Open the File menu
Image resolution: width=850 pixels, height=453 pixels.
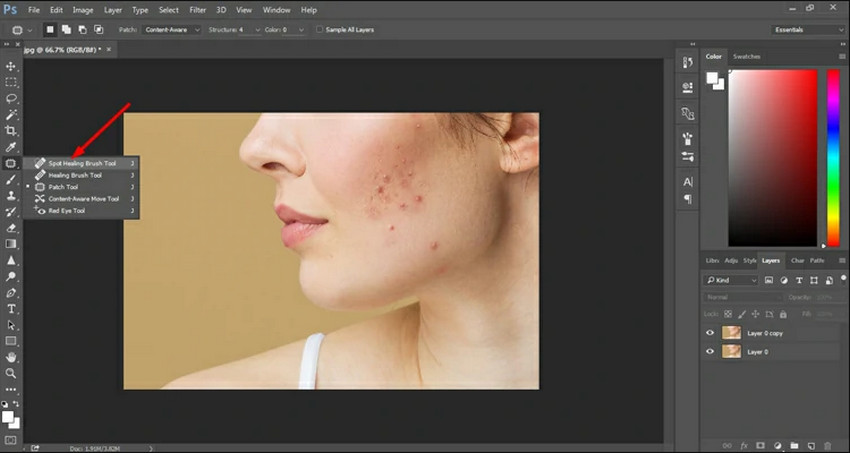[x=34, y=10]
